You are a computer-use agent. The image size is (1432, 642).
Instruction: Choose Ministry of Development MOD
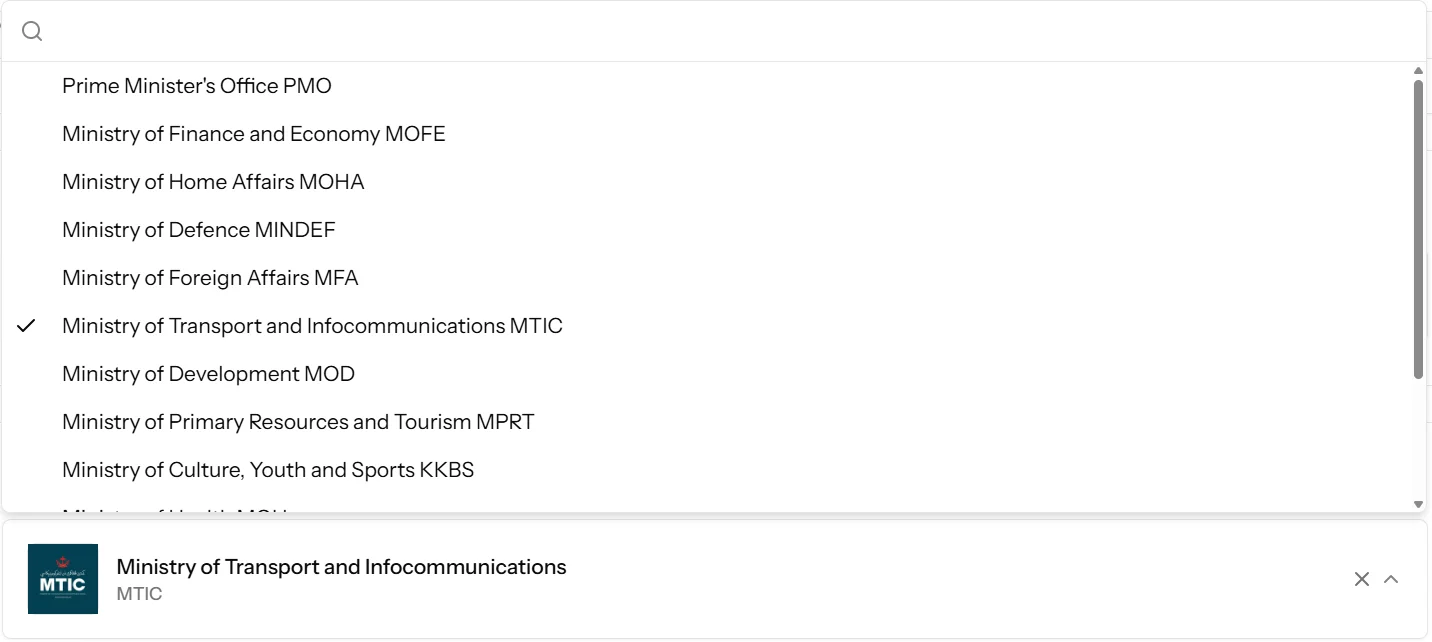(208, 374)
